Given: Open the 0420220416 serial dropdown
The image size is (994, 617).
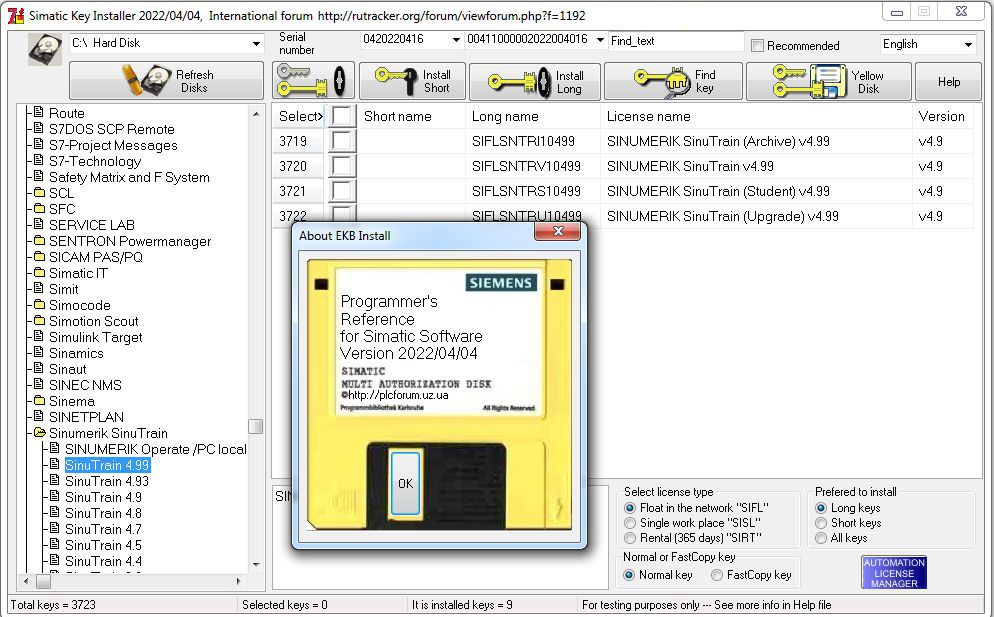Looking at the screenshot, I should coord(456,40).
